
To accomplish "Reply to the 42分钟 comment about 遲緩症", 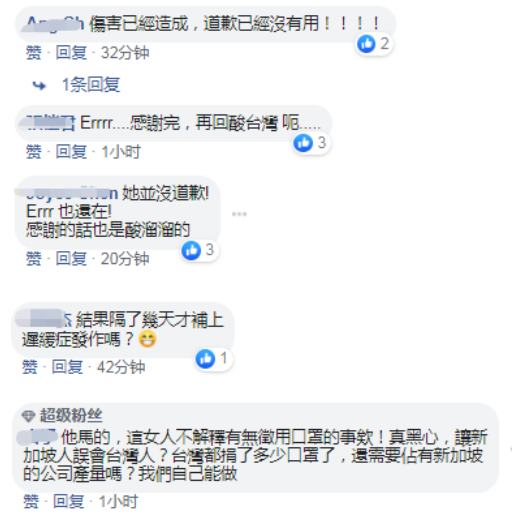I will click(67, 367).
